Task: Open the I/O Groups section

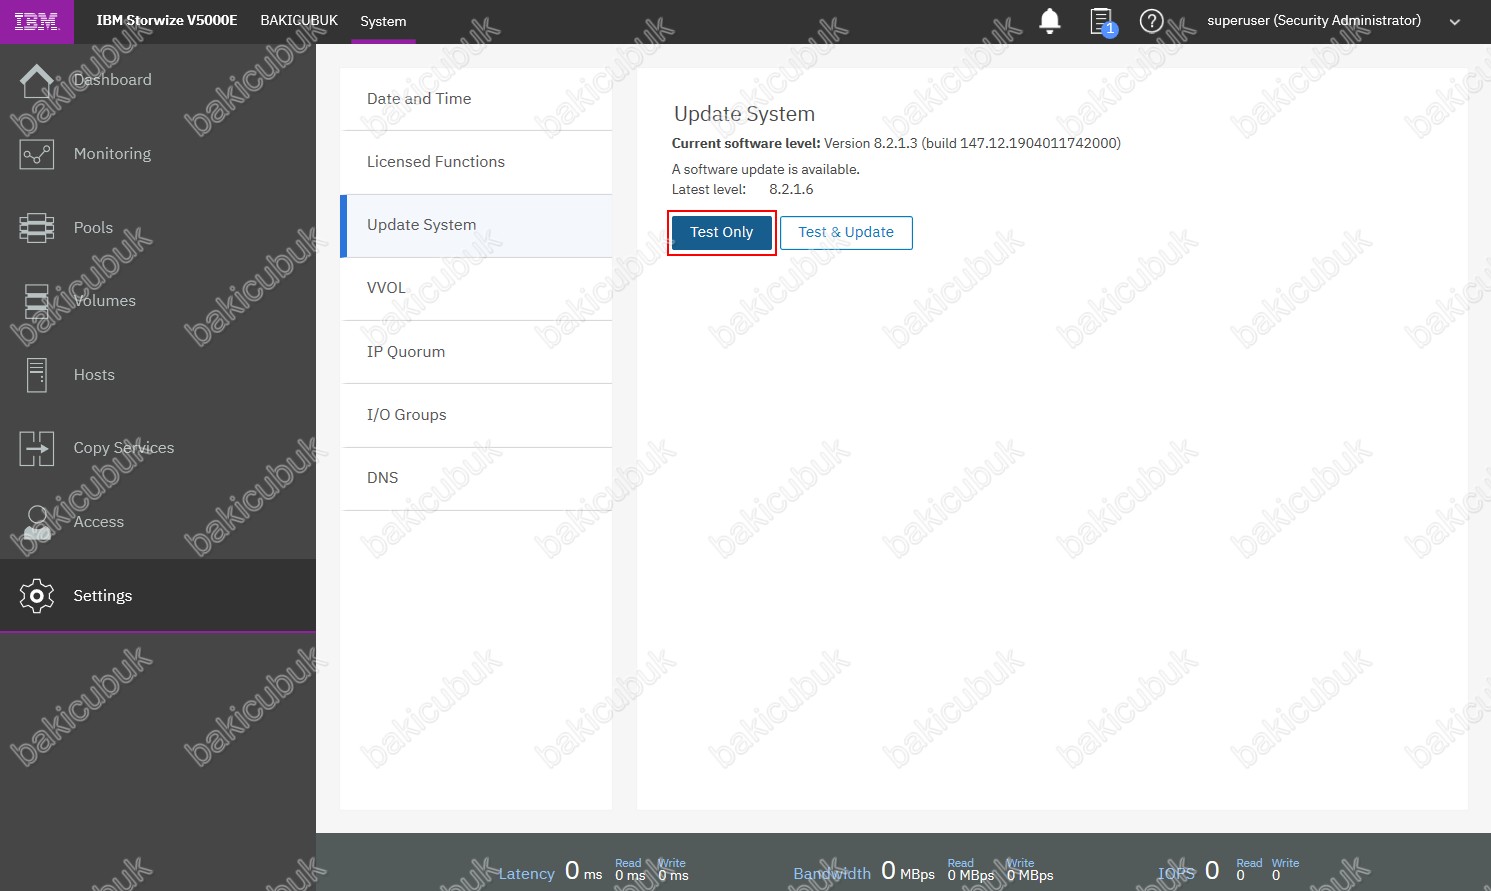Action: tap(476, 415)
